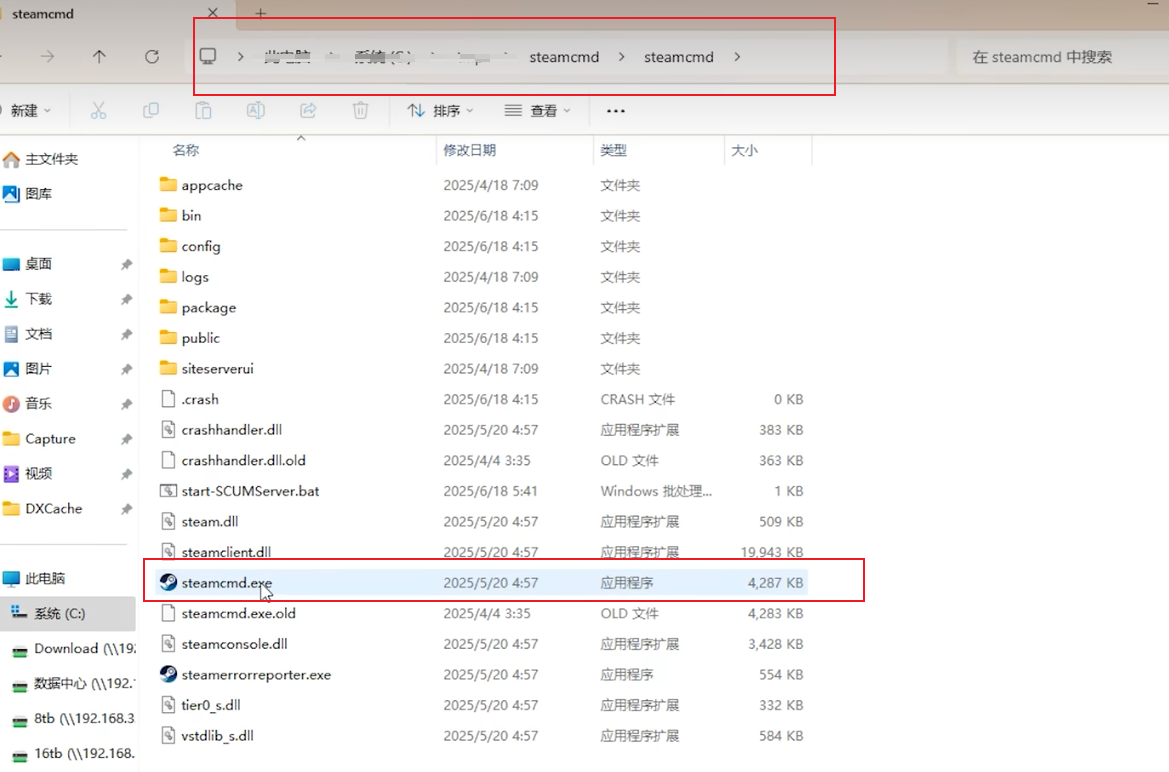The width and height of the screenshot is (1169, 772).
Task: Select the config folder
Action: (482, 246)
